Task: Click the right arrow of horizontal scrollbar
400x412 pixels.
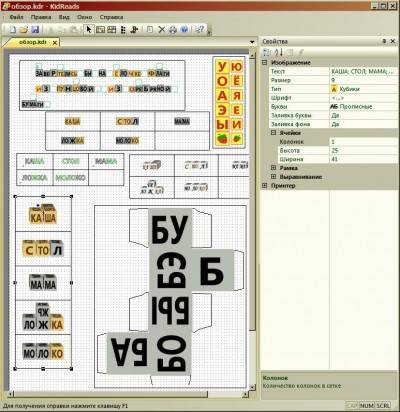Action: coord(246,394)
